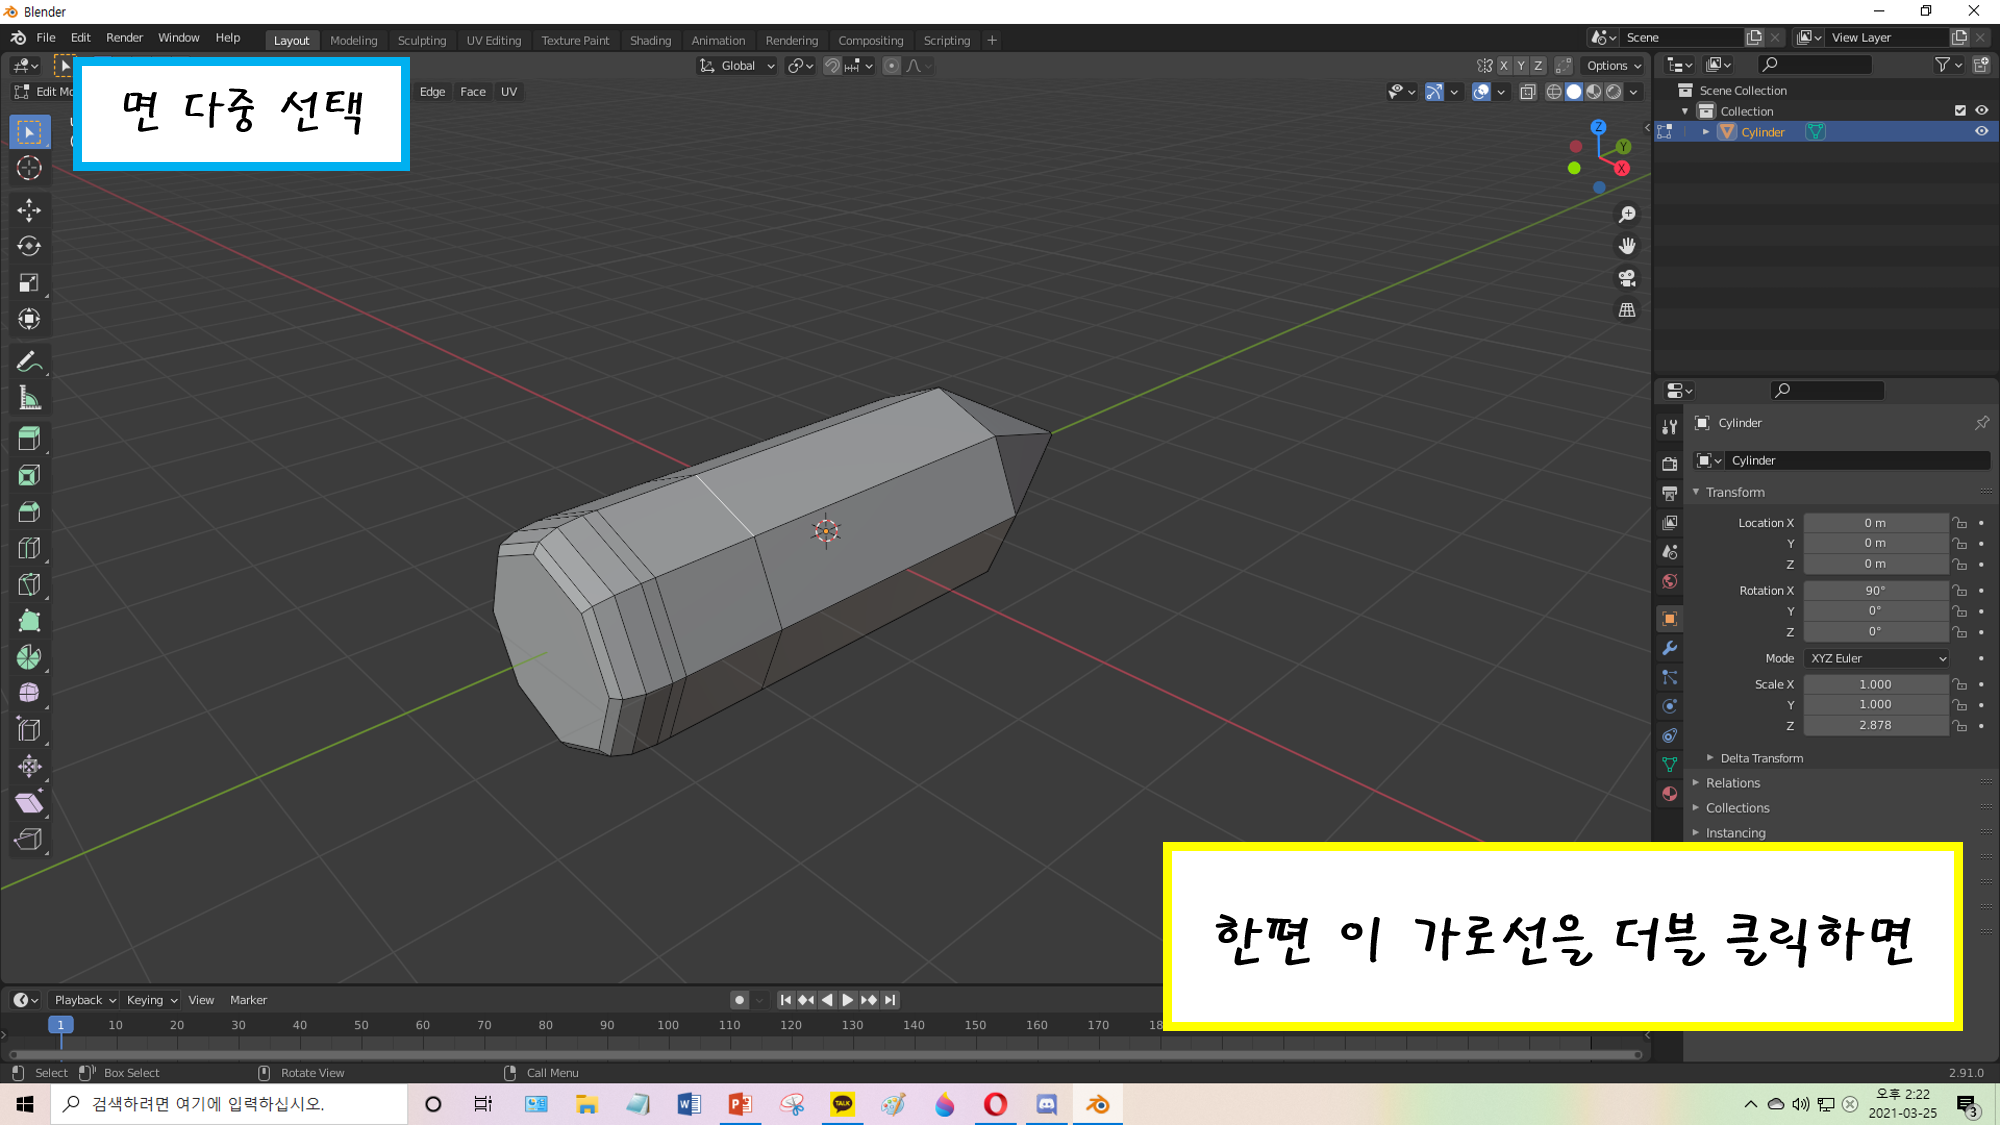Viewport: 2000px width, 1125px height.
Task: Open the Render menu
Action: (124, 38)
